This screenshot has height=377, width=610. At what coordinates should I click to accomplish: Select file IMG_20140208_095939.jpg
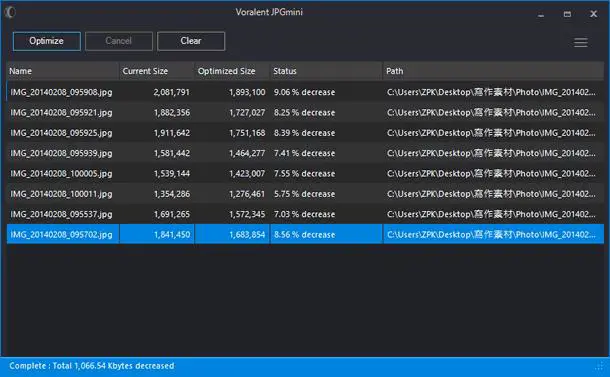305,153
